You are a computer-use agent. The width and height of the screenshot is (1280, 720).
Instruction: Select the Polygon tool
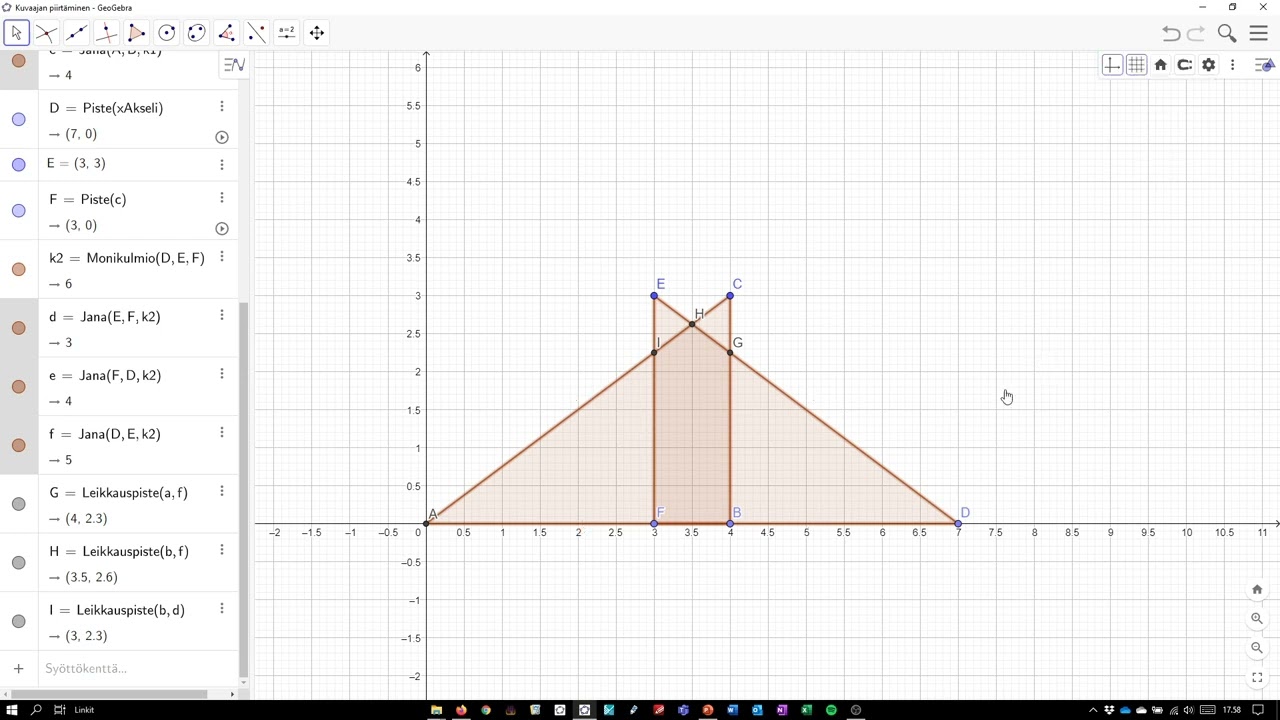pos(136,33)
